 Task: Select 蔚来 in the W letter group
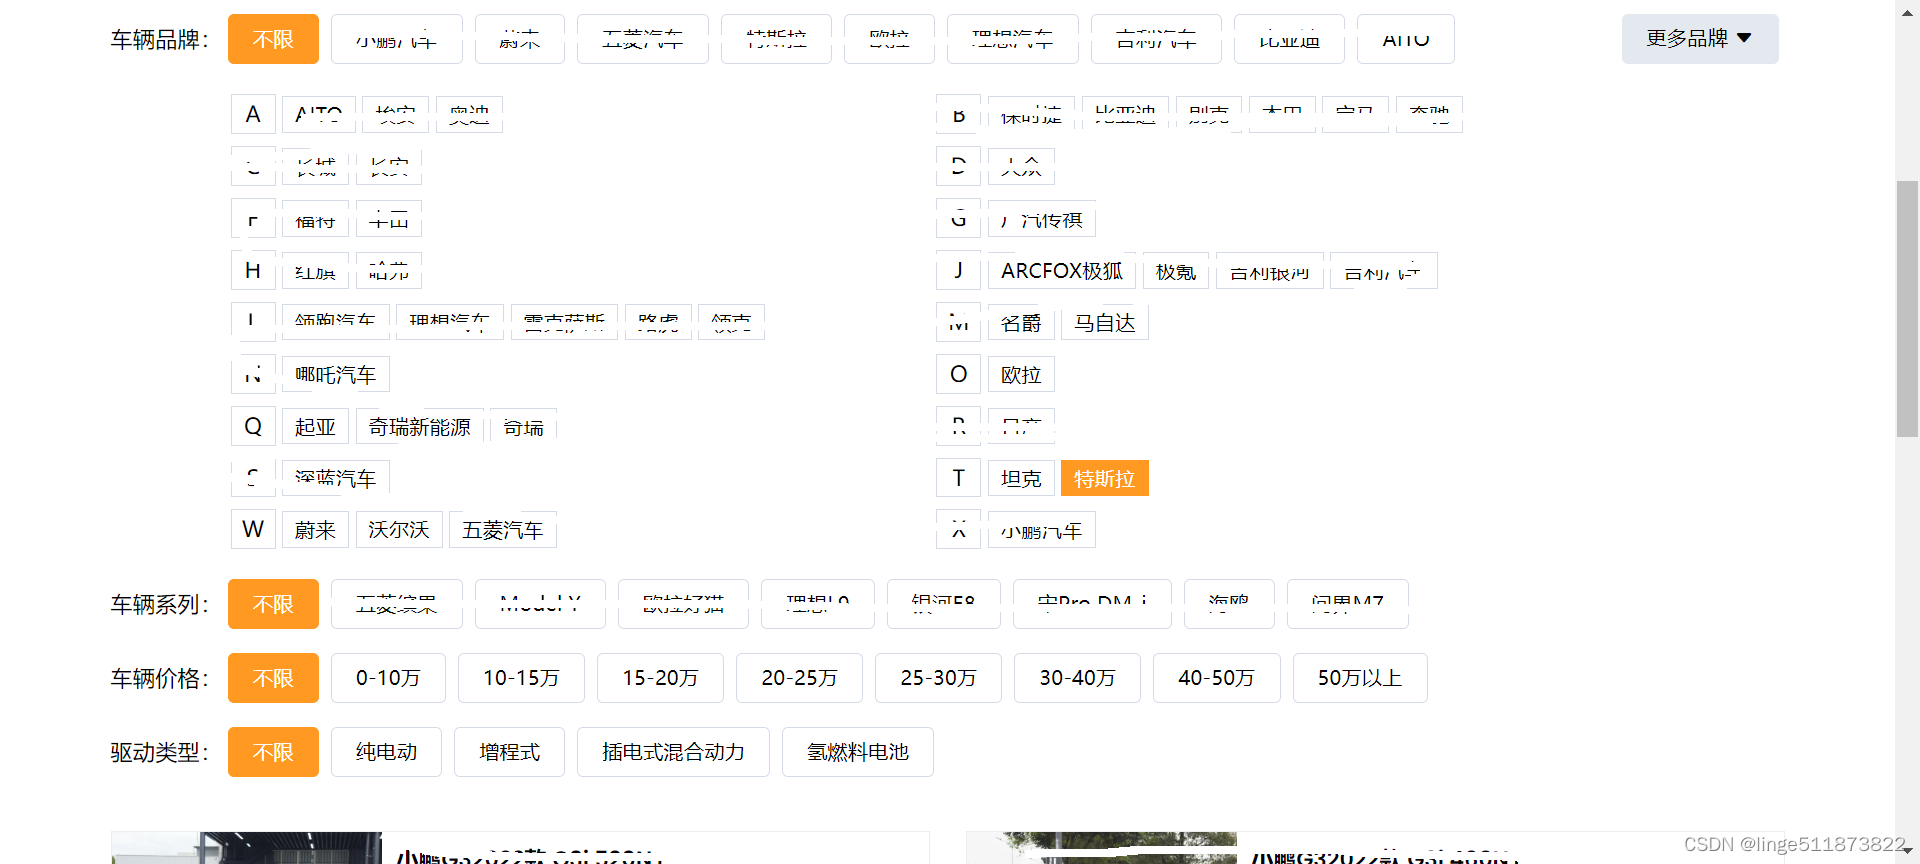[x=315, y=530]
